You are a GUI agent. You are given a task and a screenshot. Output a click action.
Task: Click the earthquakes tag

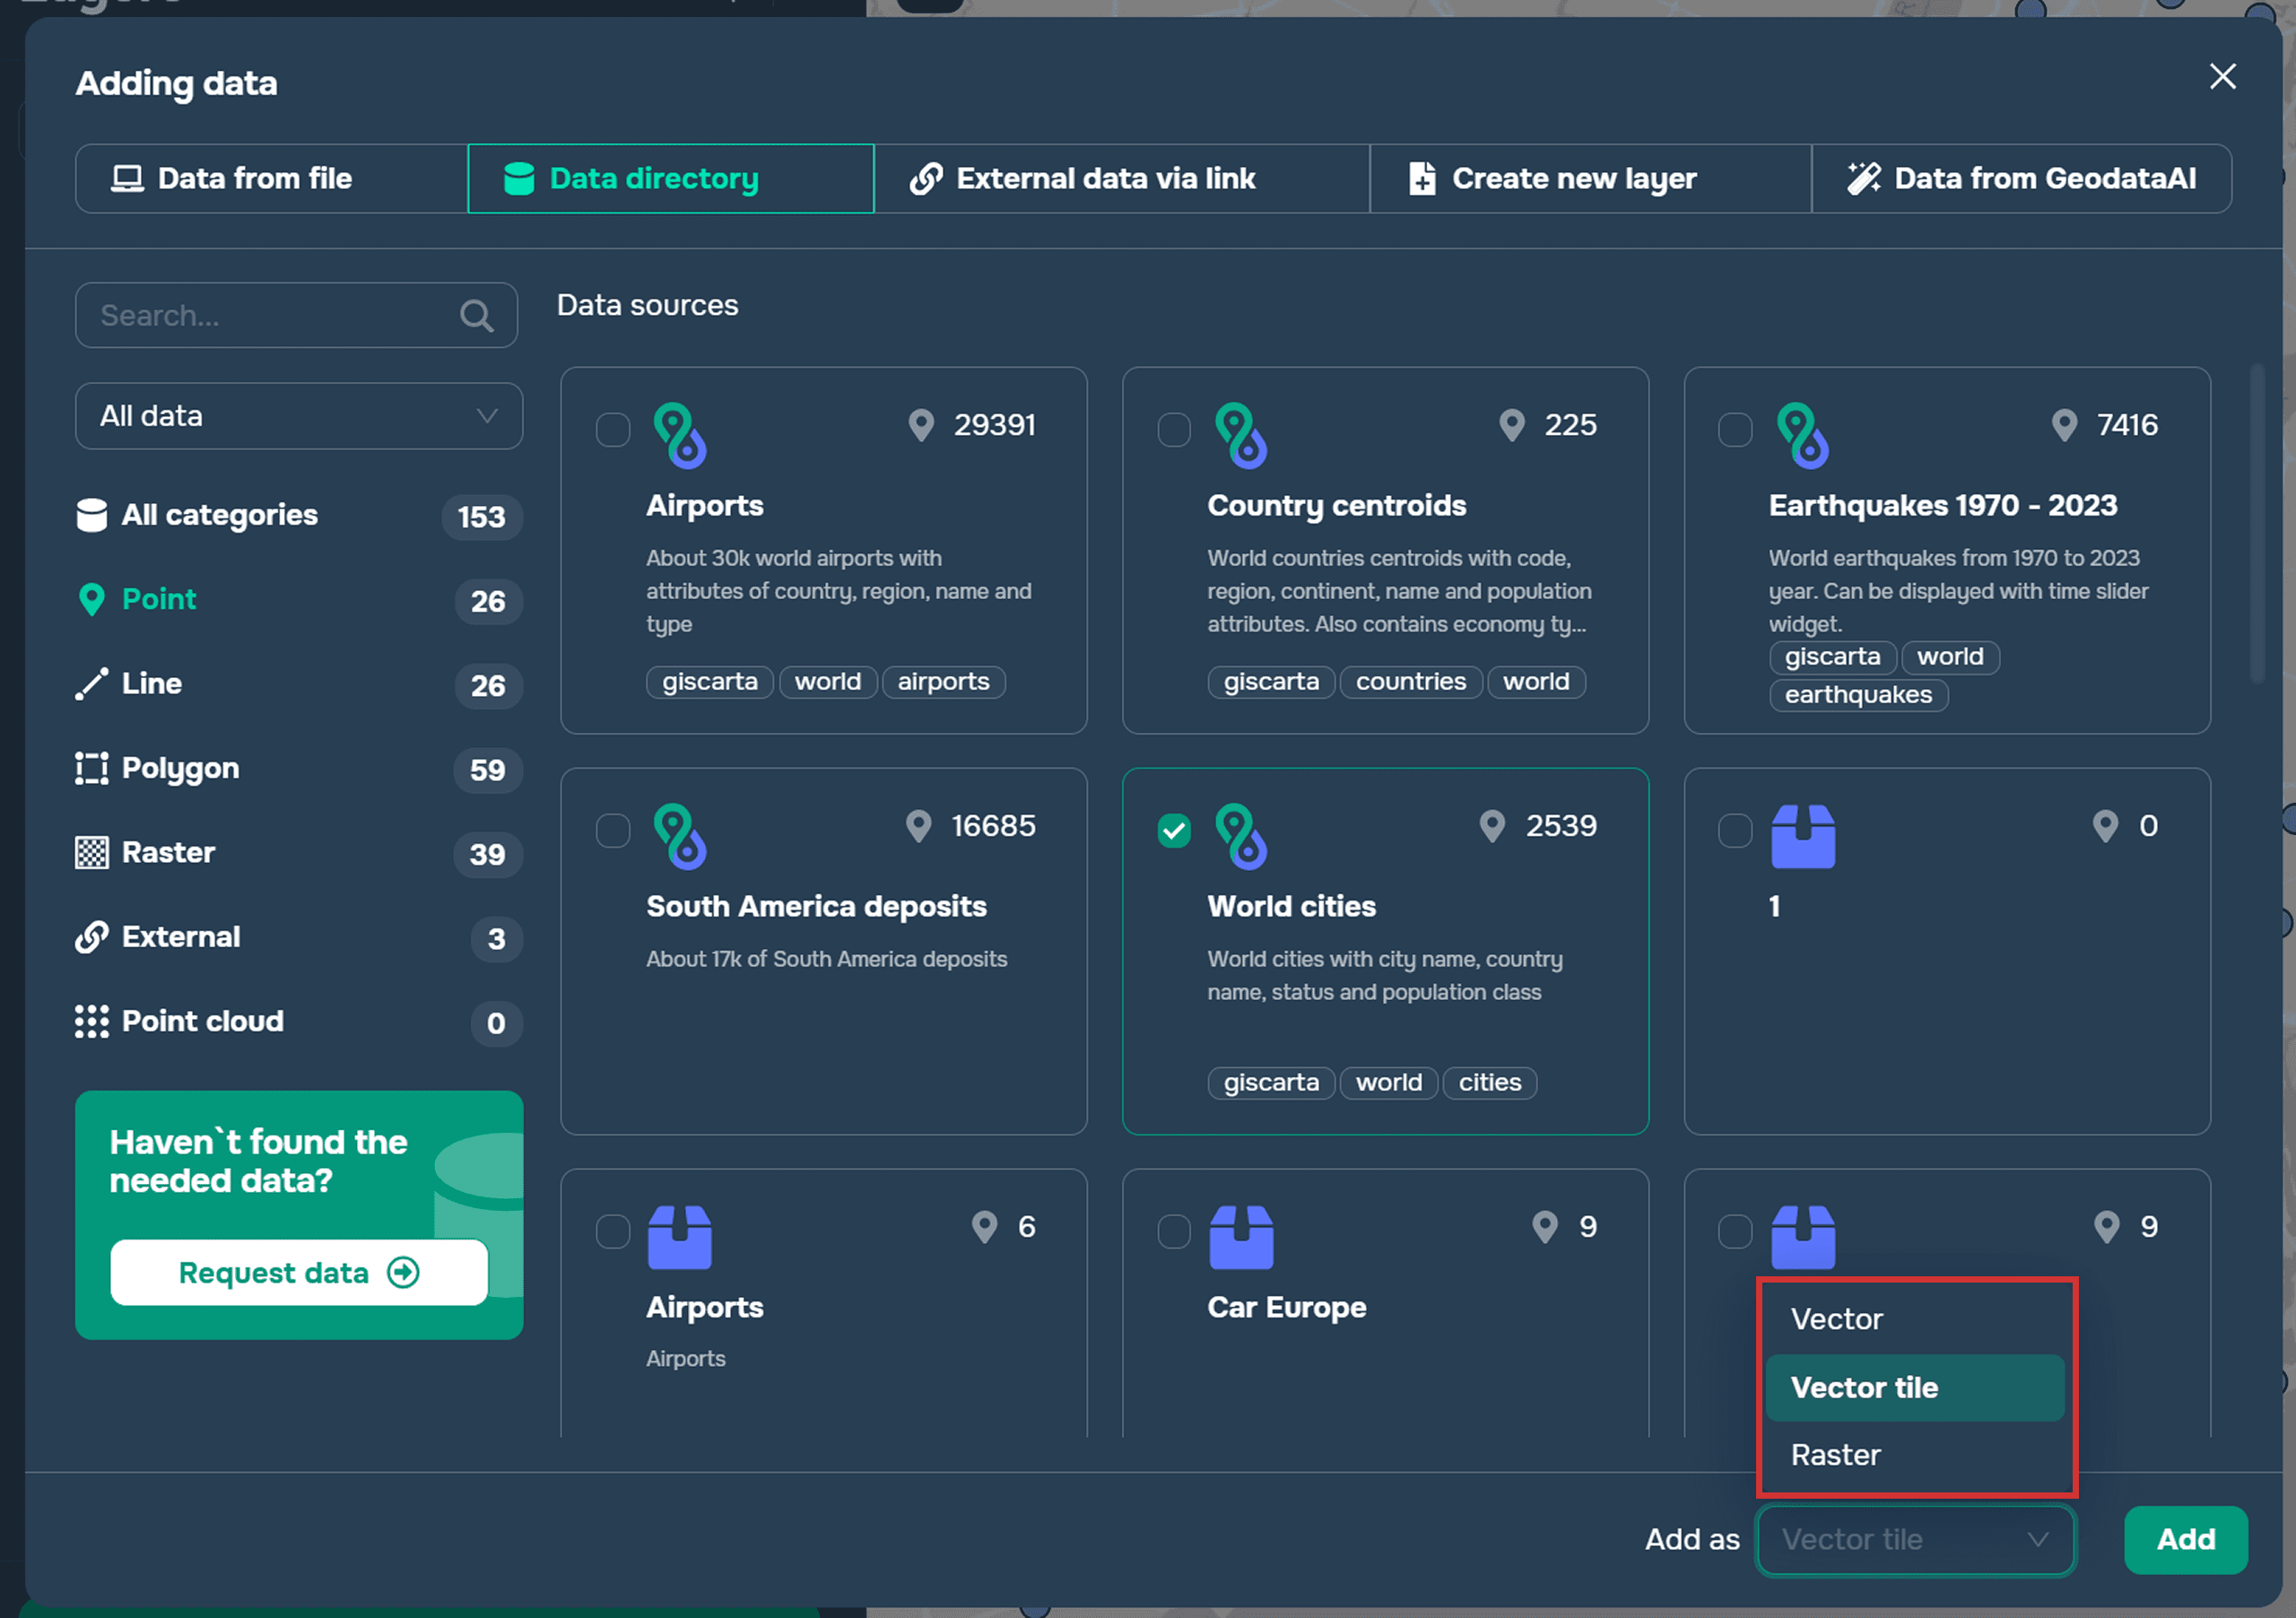point(1858,695)
